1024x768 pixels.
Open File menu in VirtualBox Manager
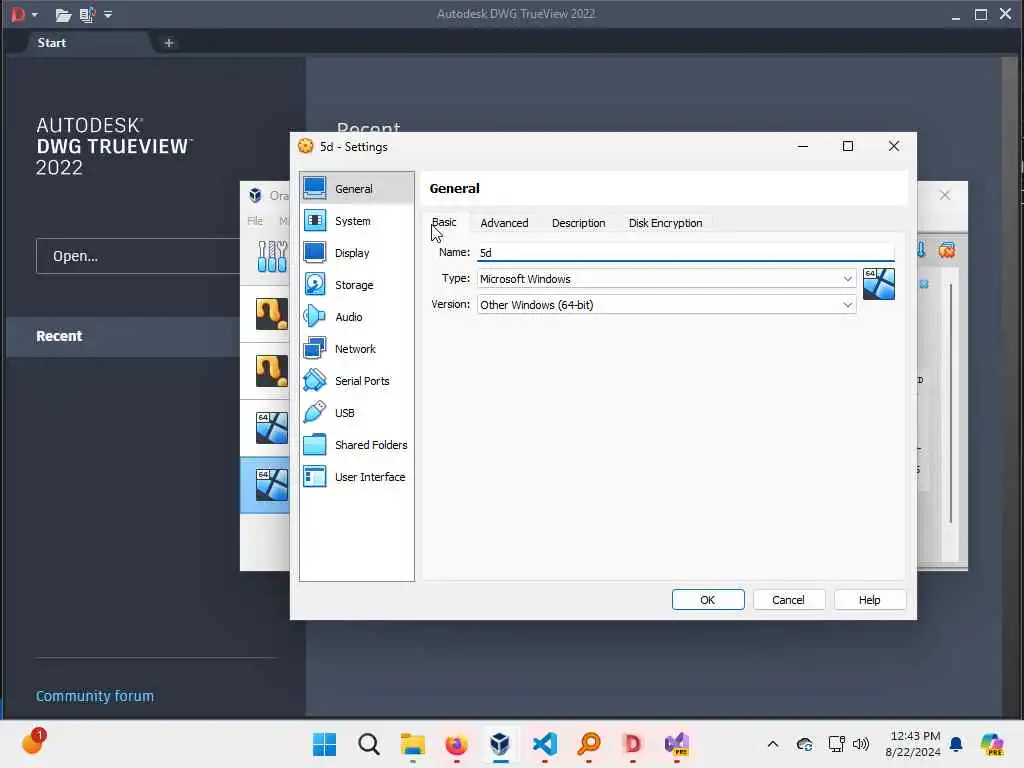(x=255, y=221)
